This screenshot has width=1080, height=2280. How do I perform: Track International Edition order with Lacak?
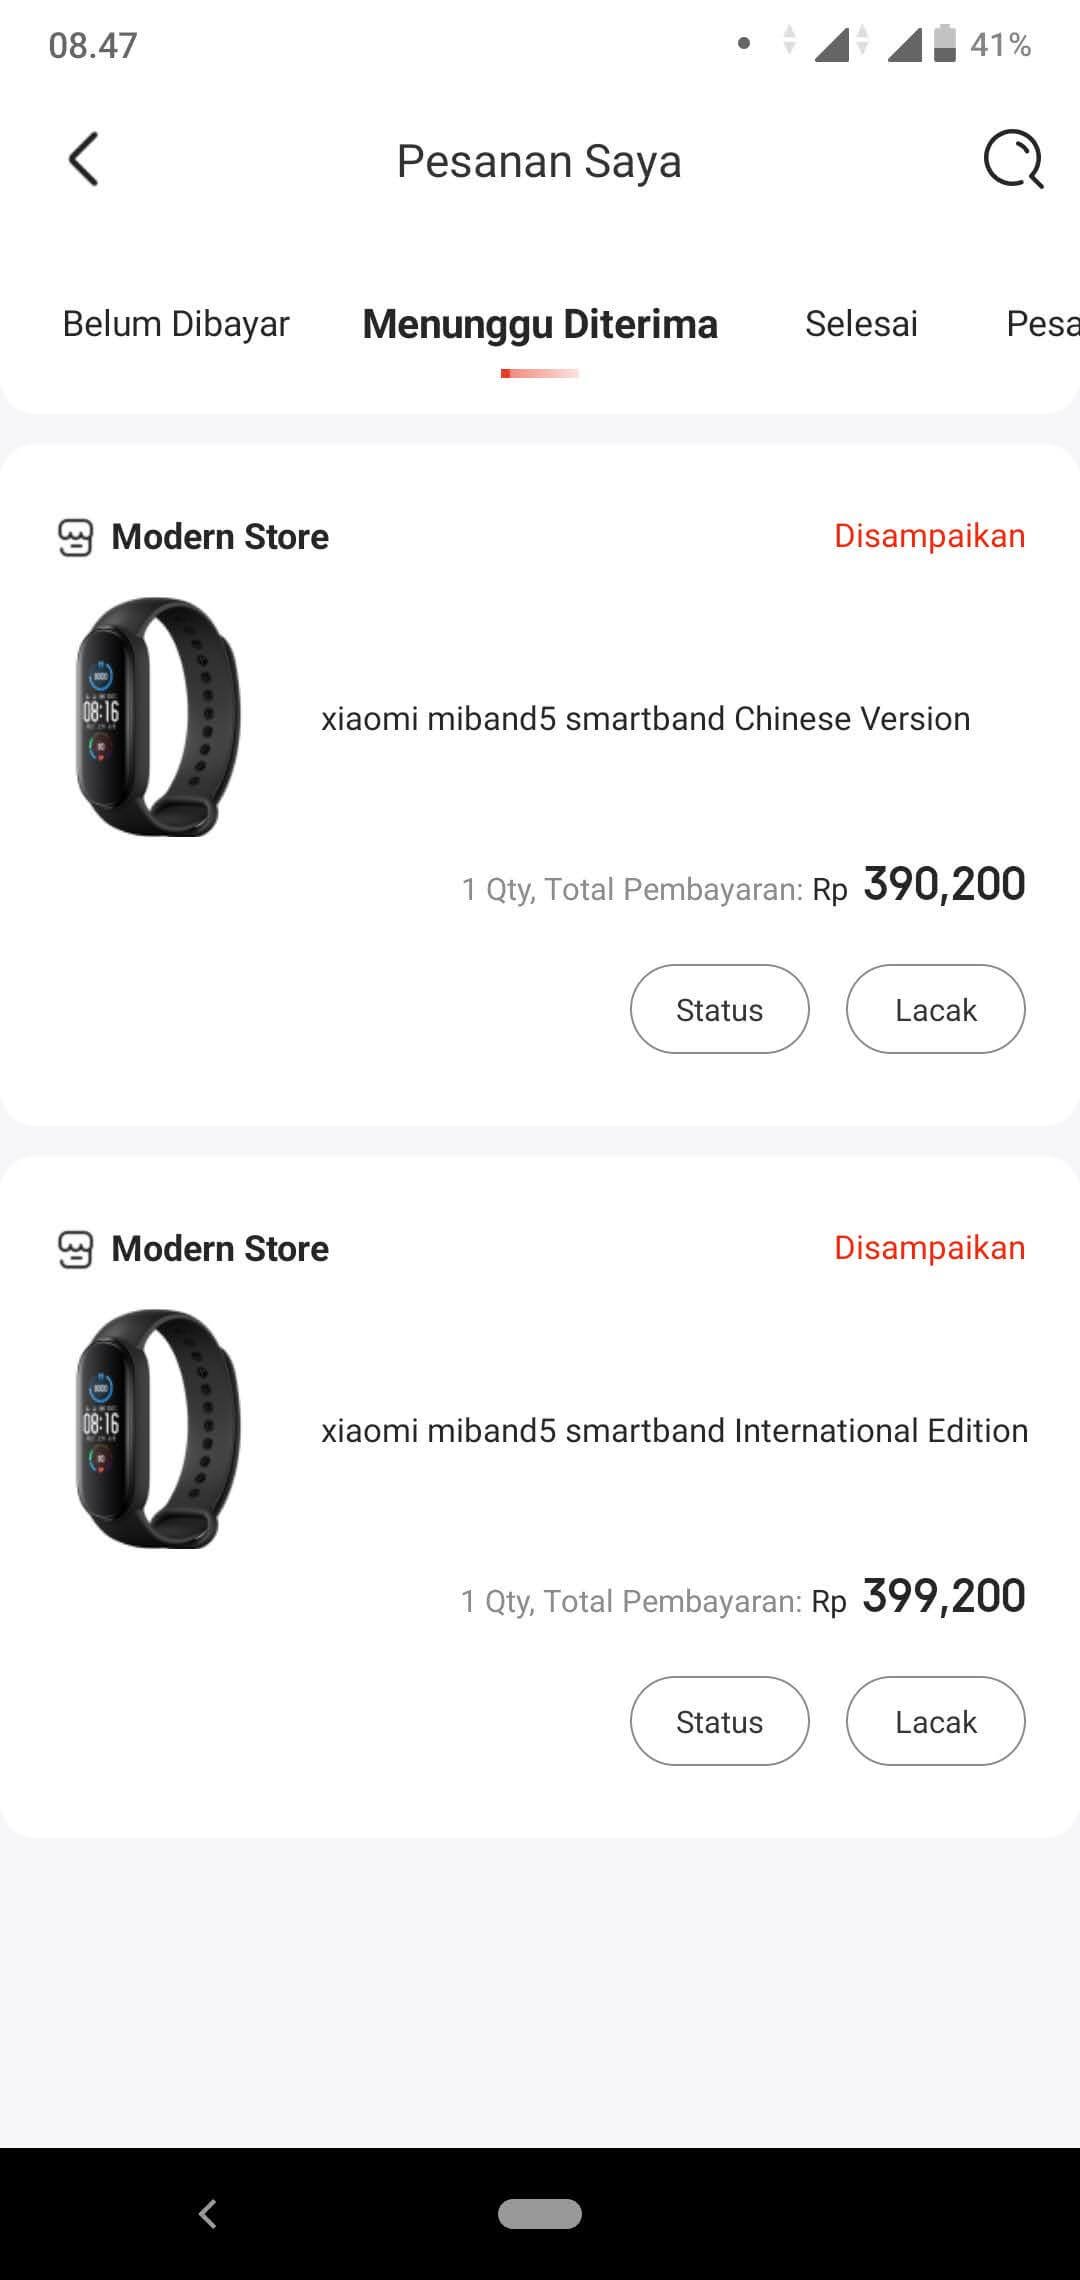pyautogui.click(x=935, y=1721)
